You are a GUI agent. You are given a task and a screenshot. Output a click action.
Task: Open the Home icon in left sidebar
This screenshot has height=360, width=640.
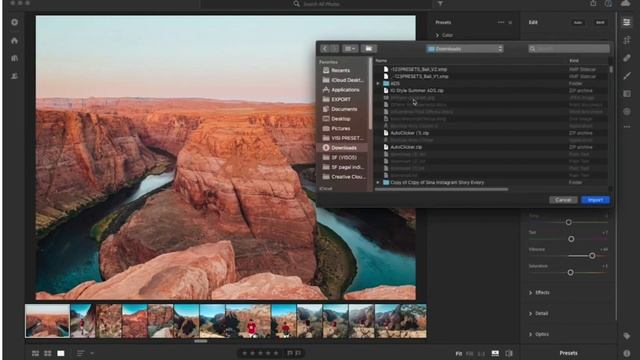click(15, 40)
